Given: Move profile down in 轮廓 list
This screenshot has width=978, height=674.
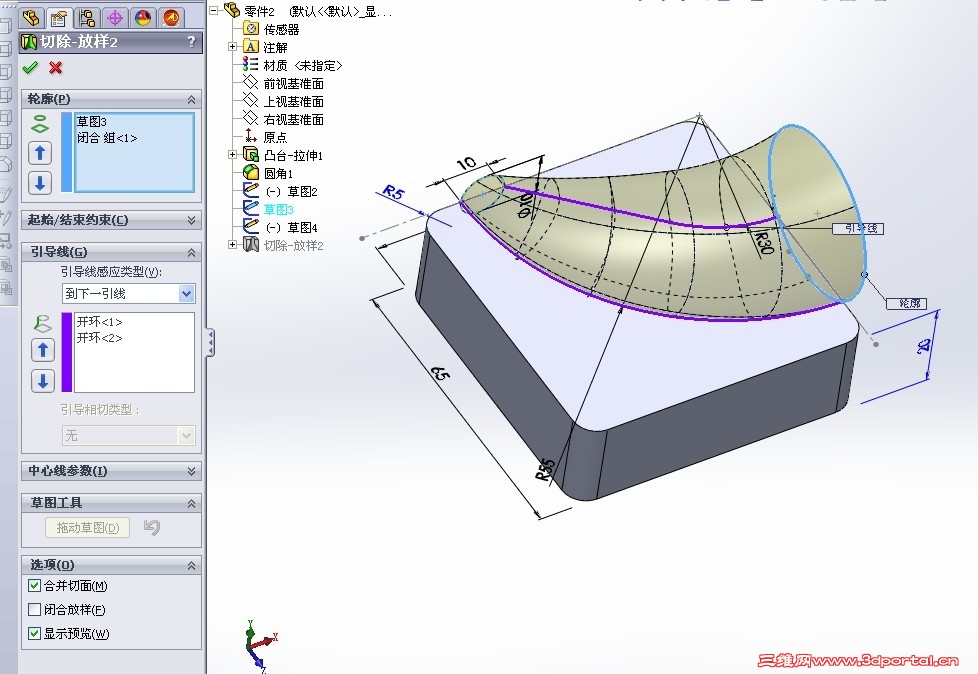Looking at the screenshot, I should click(40, 183).
